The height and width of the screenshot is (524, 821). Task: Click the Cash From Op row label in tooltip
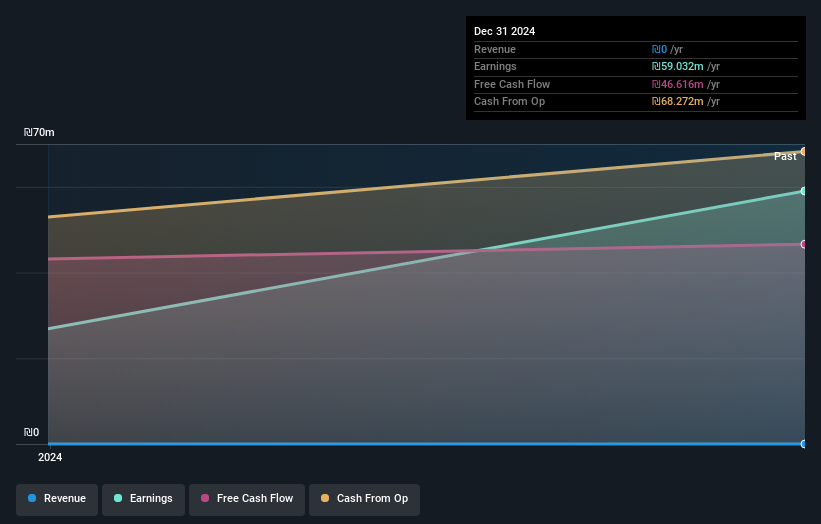click(x=509, y=102)
